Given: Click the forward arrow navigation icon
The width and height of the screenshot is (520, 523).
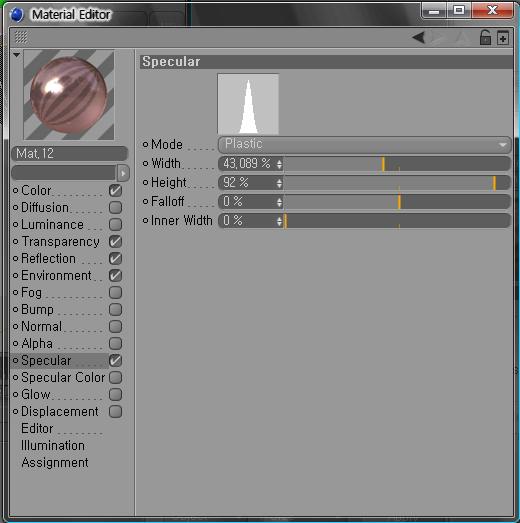Looking at the screenshot, I should pos(439,37).
